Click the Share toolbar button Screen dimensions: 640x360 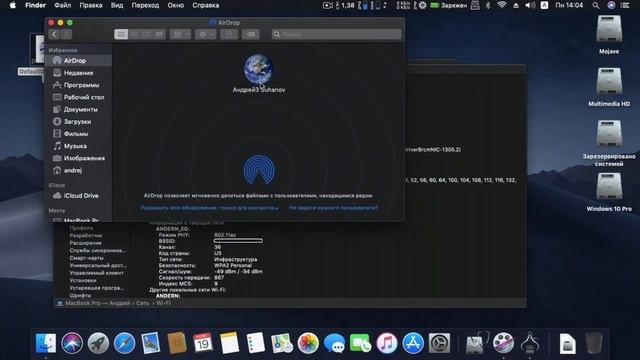coord(229,34)
